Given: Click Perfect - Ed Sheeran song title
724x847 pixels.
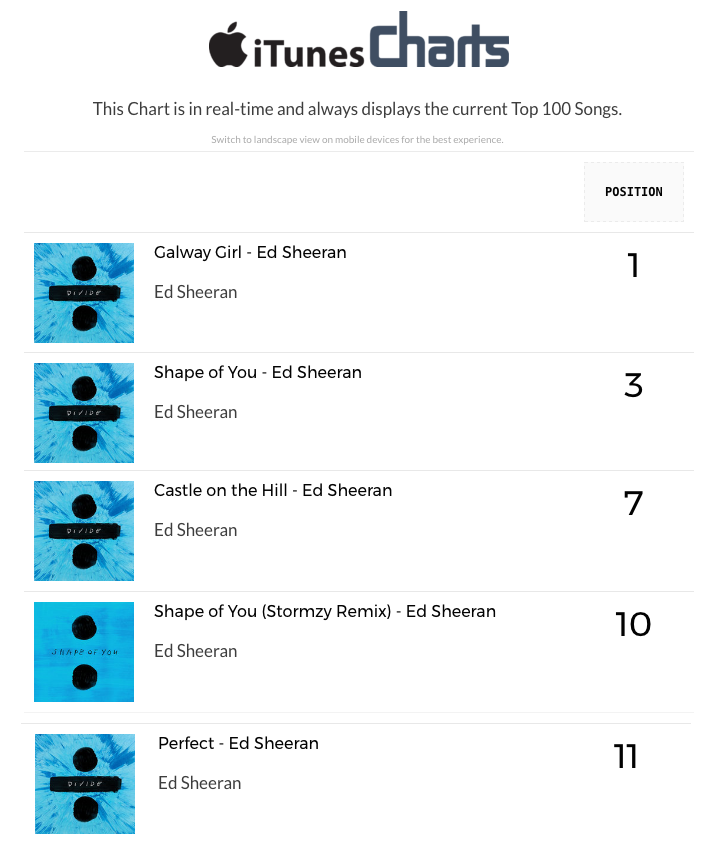Looking at the screenshot, I should 238,743.
